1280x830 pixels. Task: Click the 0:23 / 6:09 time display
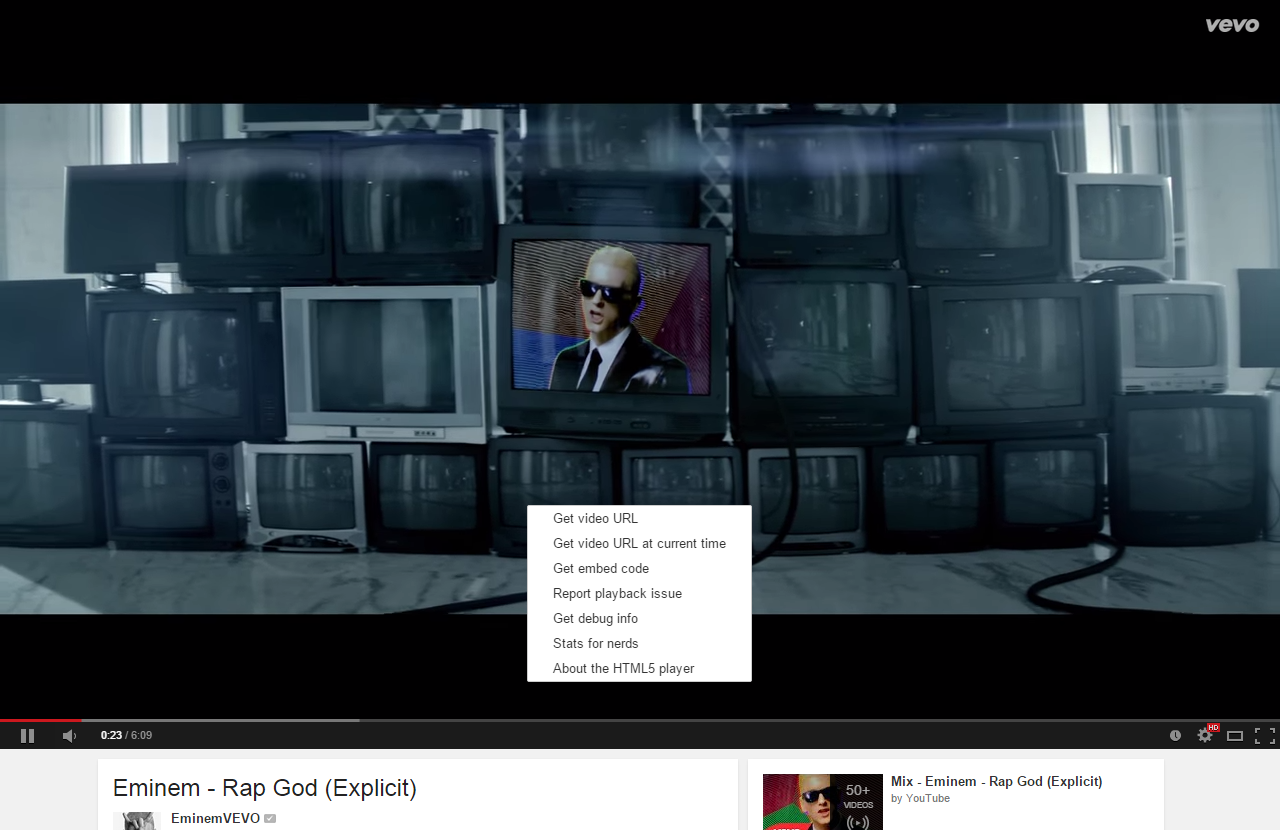tap(126, 736)
